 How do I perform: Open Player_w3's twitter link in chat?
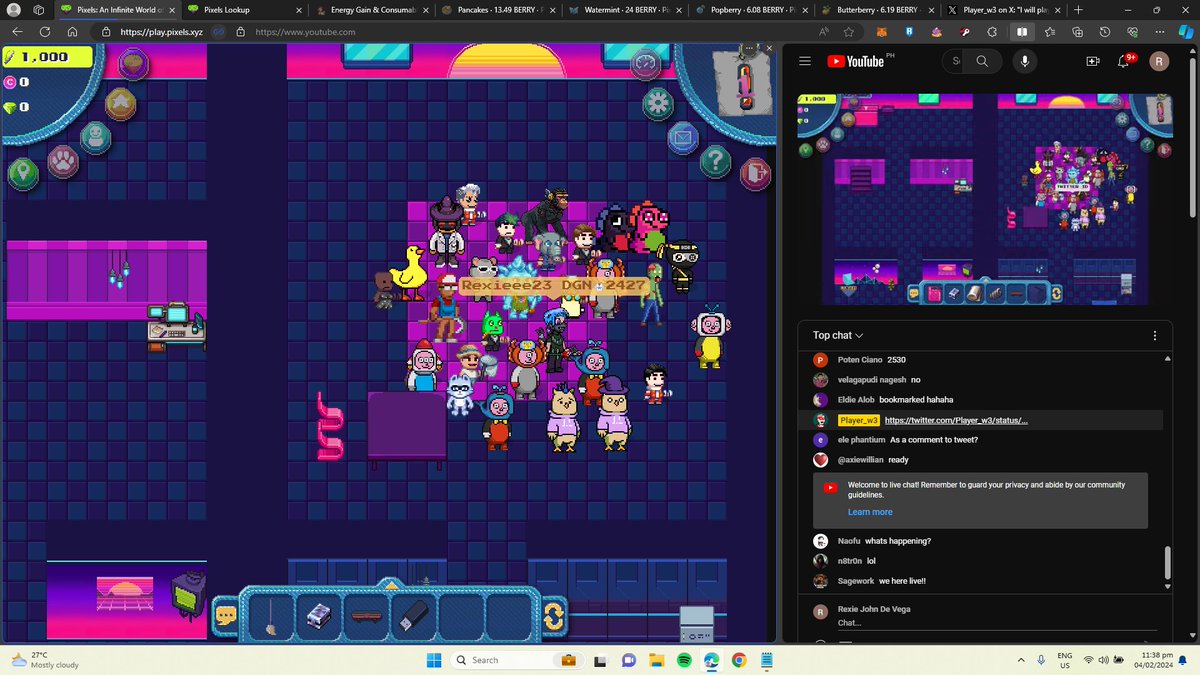[x=956, y=420]
